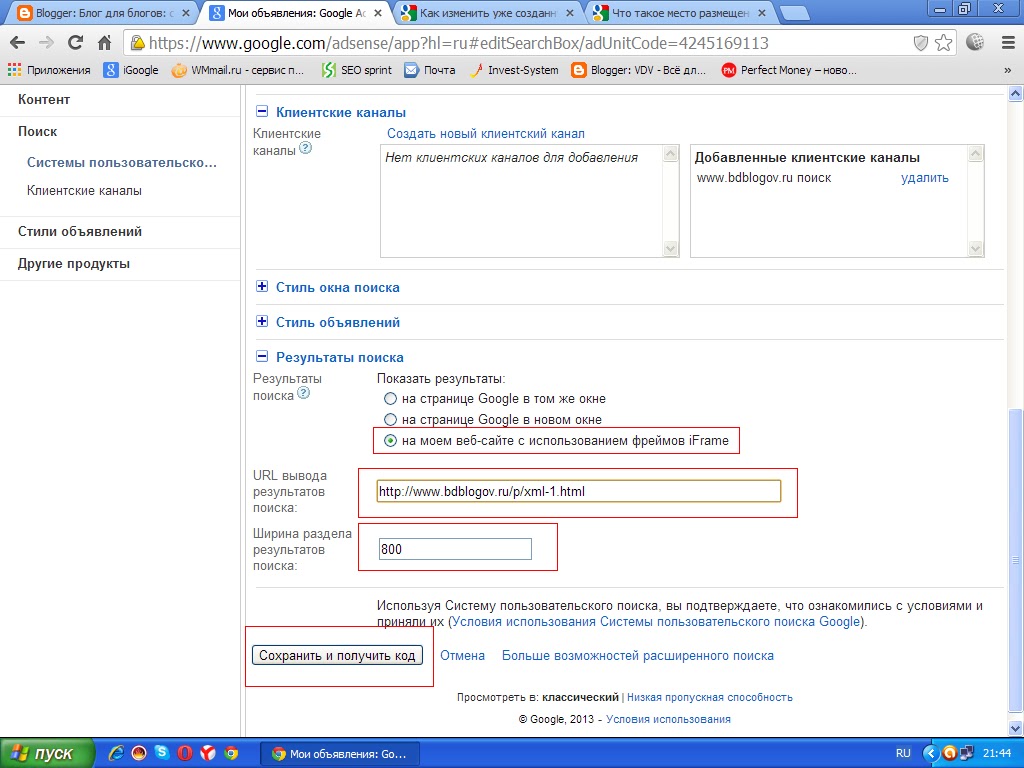Reload the page with refresh icon
Screen dimensions: 1024x768
pos(76,43)
